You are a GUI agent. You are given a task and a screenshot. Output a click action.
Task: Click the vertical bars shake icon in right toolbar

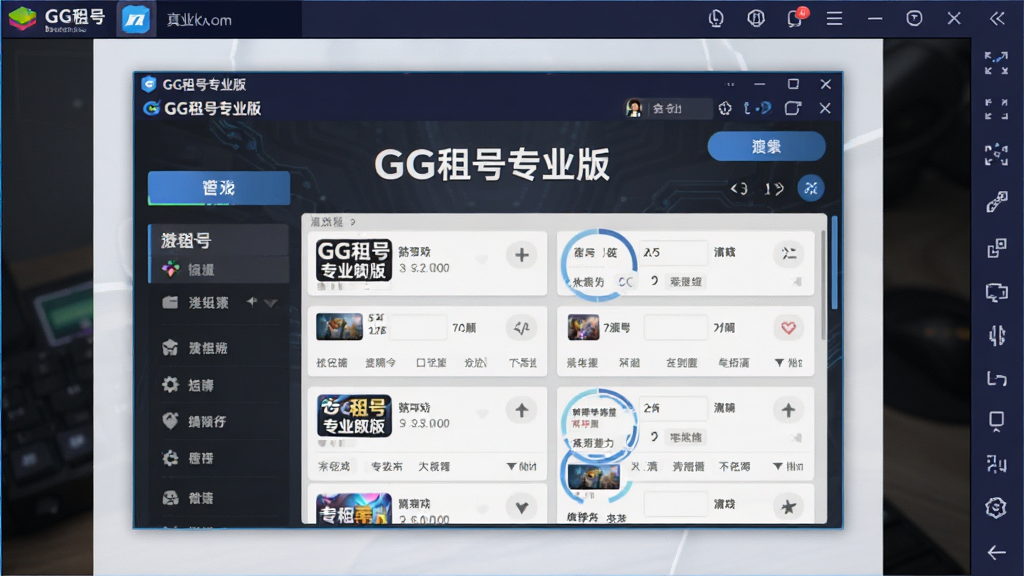[x=996, y=336]
